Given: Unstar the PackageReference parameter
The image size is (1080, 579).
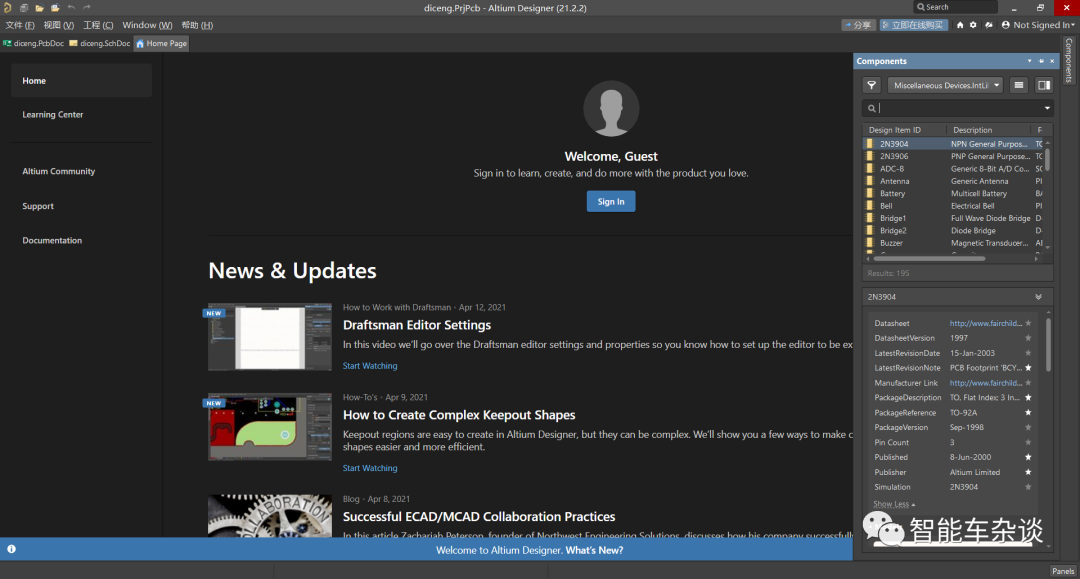Looking at the screenshot, I should 1028,412.
